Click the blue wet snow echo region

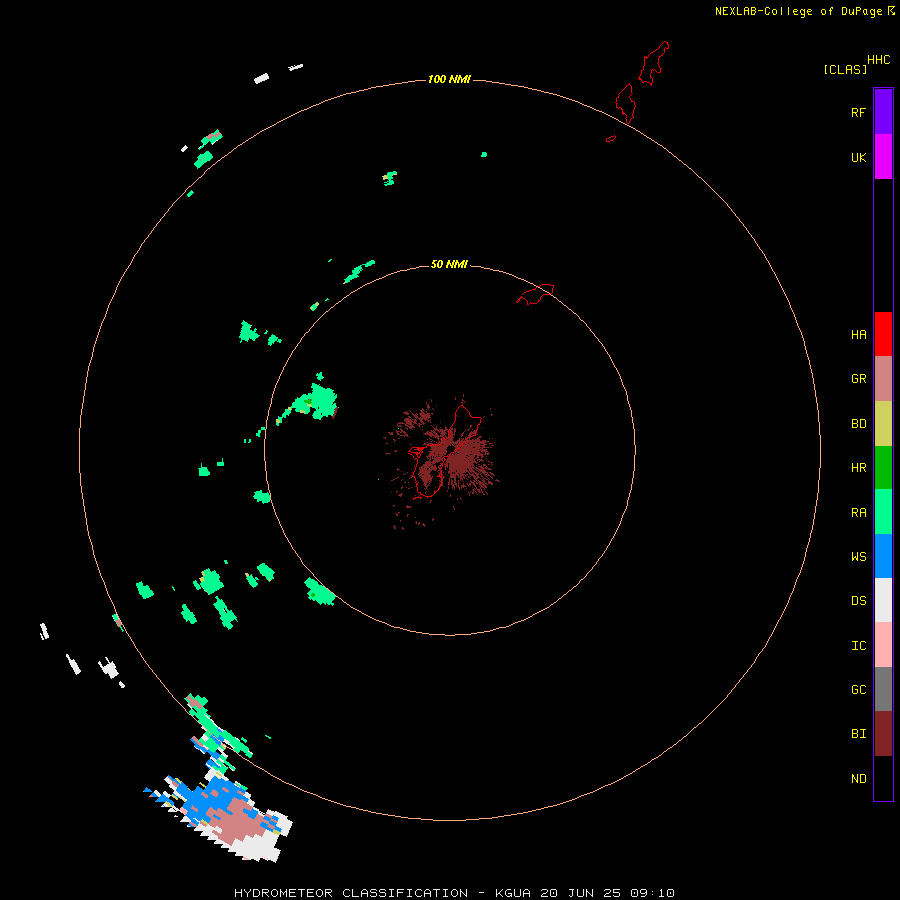(x=210, y=798)
